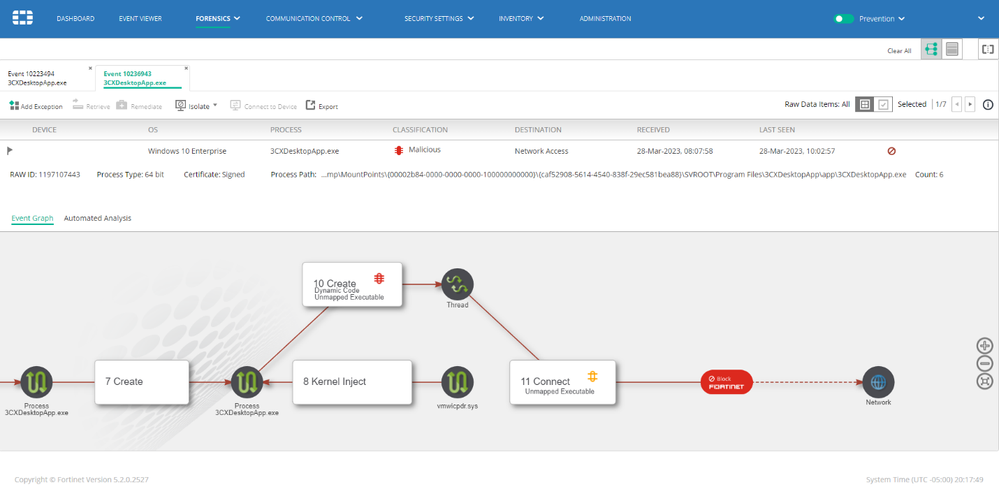The height and width of the screenshot is (487, 999).
Task: Select the Event Graph tab
Action: tap(32, 218)
